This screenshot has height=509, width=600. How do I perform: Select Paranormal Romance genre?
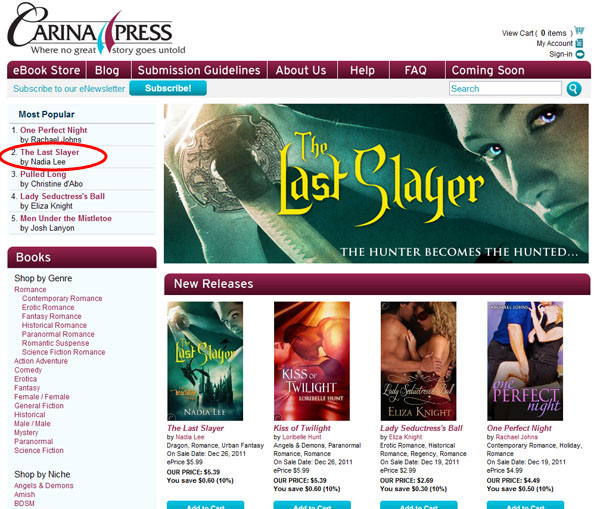(x=58, y=334)
